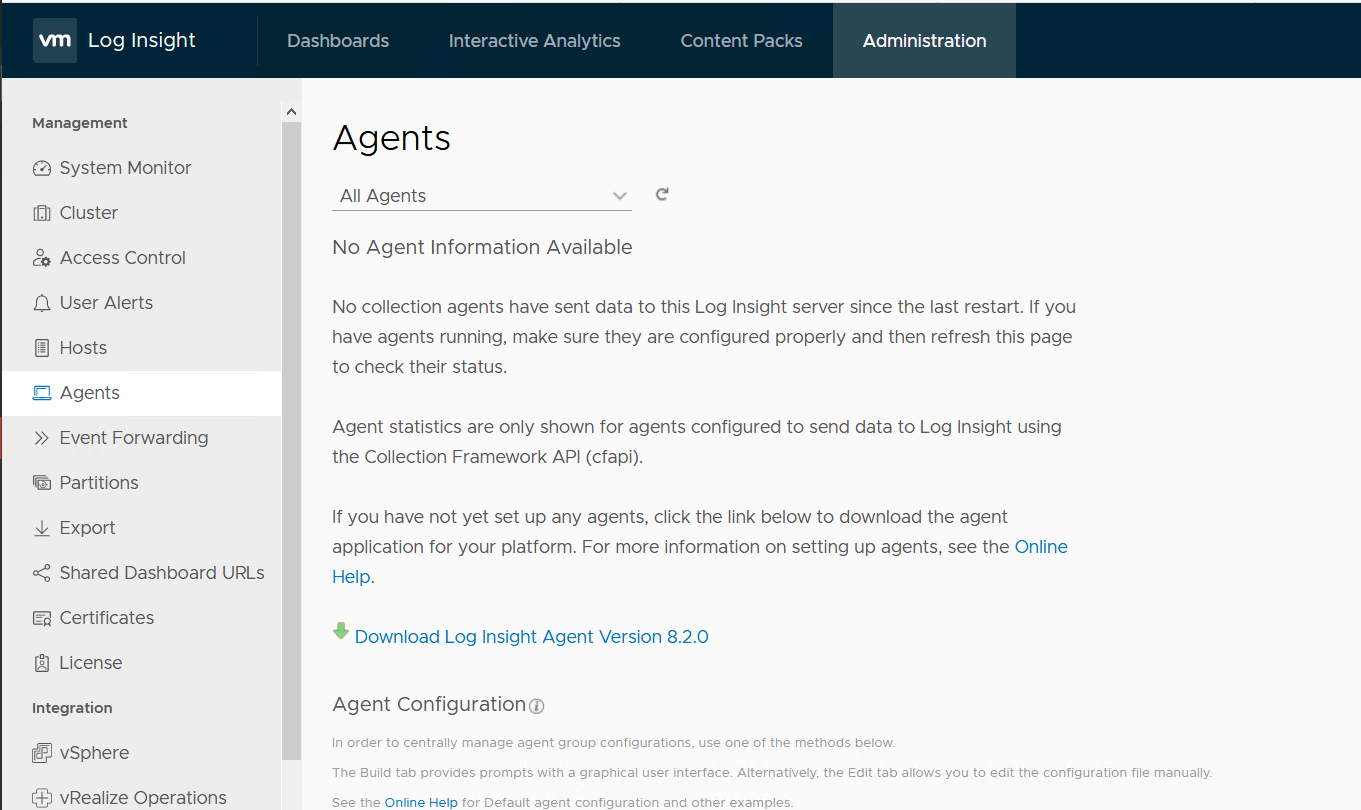This screenshot has width=1361, height=810.
Task: Select the Event Forwarding icon
Action: (42, 437)
